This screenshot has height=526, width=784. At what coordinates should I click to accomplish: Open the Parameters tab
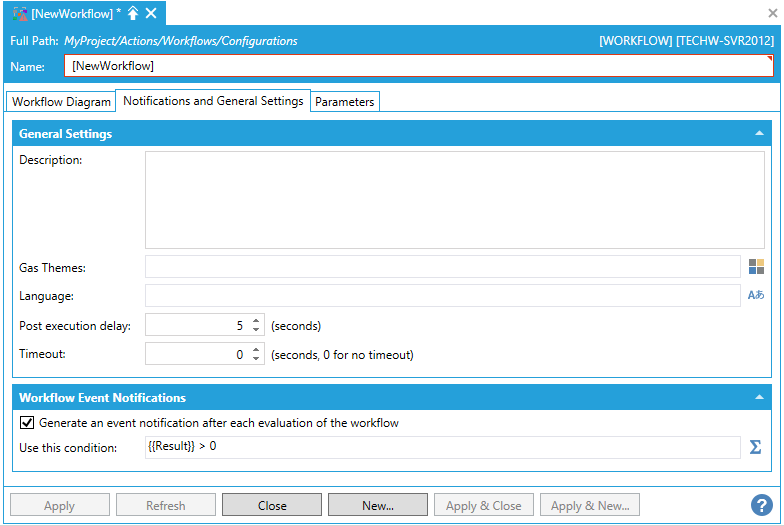pos(345,102)
